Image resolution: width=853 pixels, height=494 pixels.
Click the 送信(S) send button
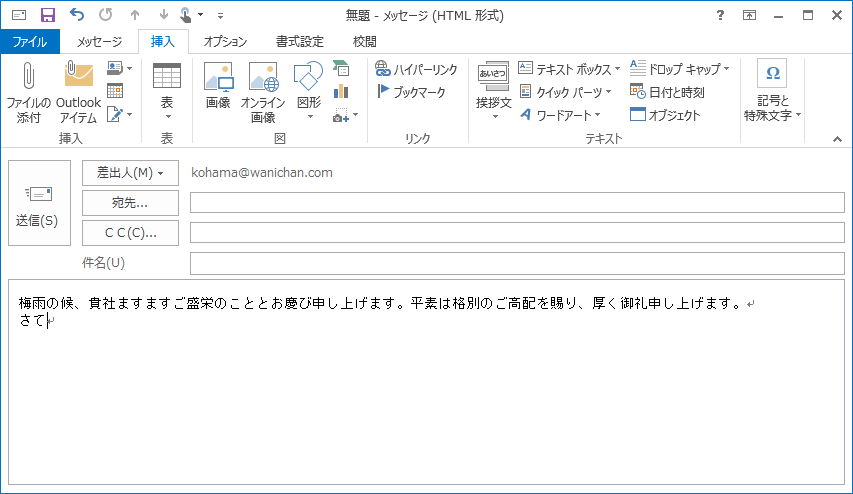(39, 203)
